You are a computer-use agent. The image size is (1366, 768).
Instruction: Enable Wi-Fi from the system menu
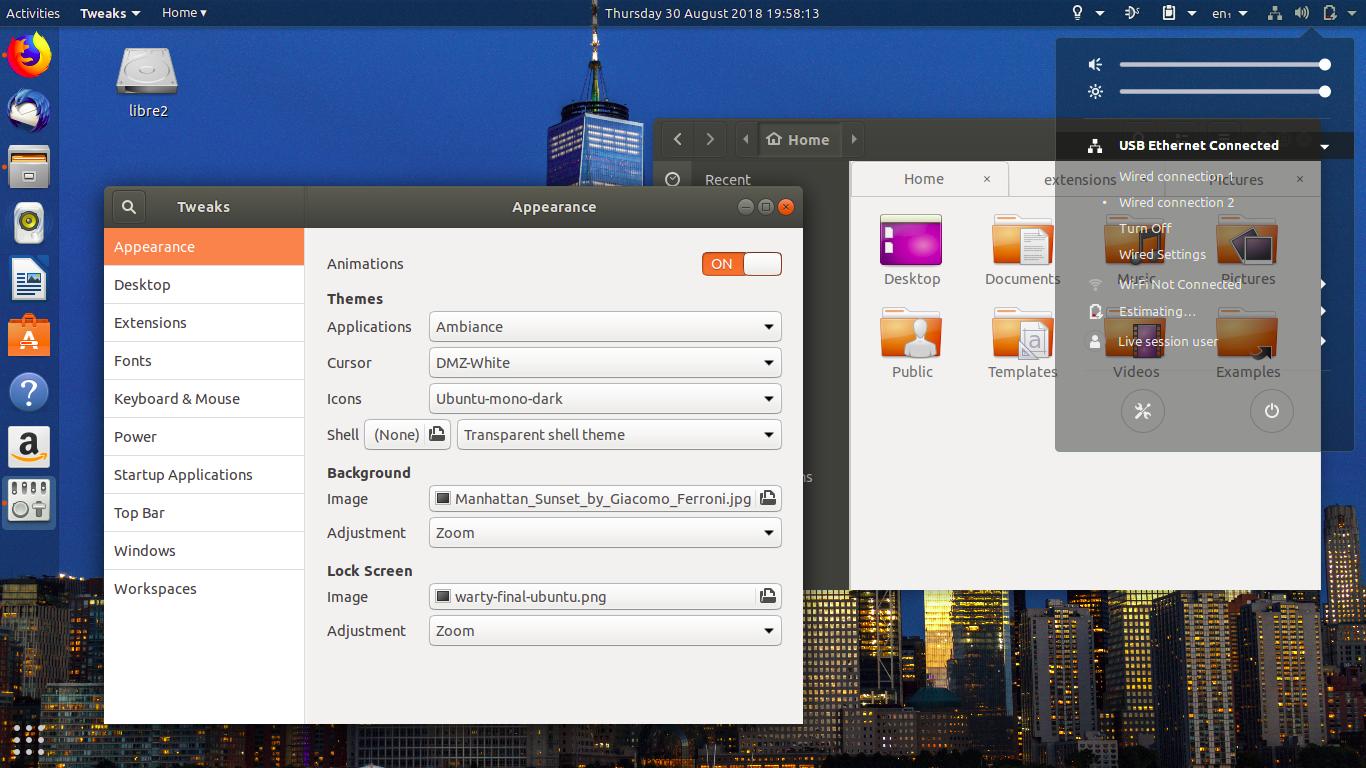pos(1179,284)
